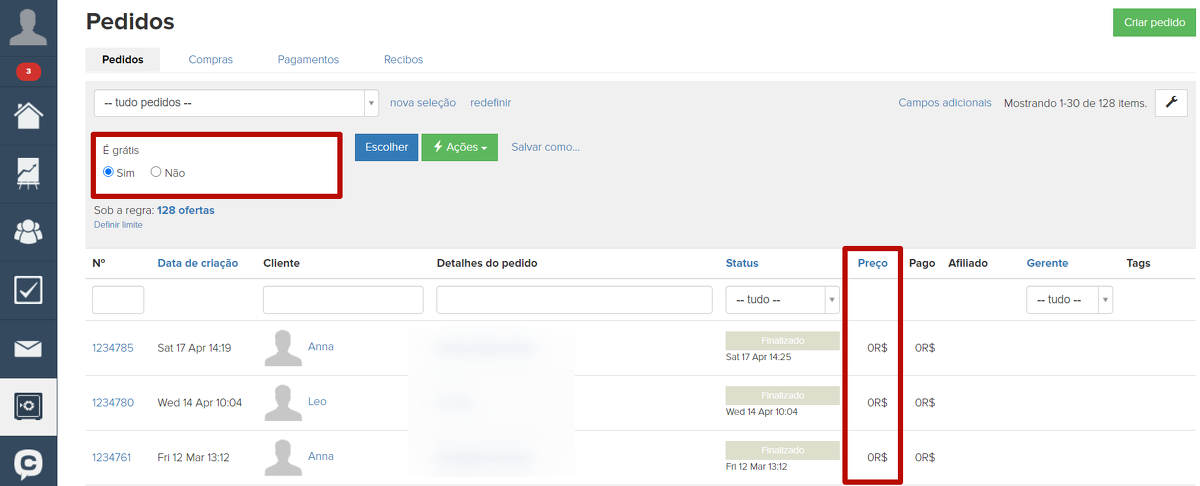The width and height of the screenshot is (1200, 486).
Task: Select the 'Não' radio option
Action: [x=156, y=172]
